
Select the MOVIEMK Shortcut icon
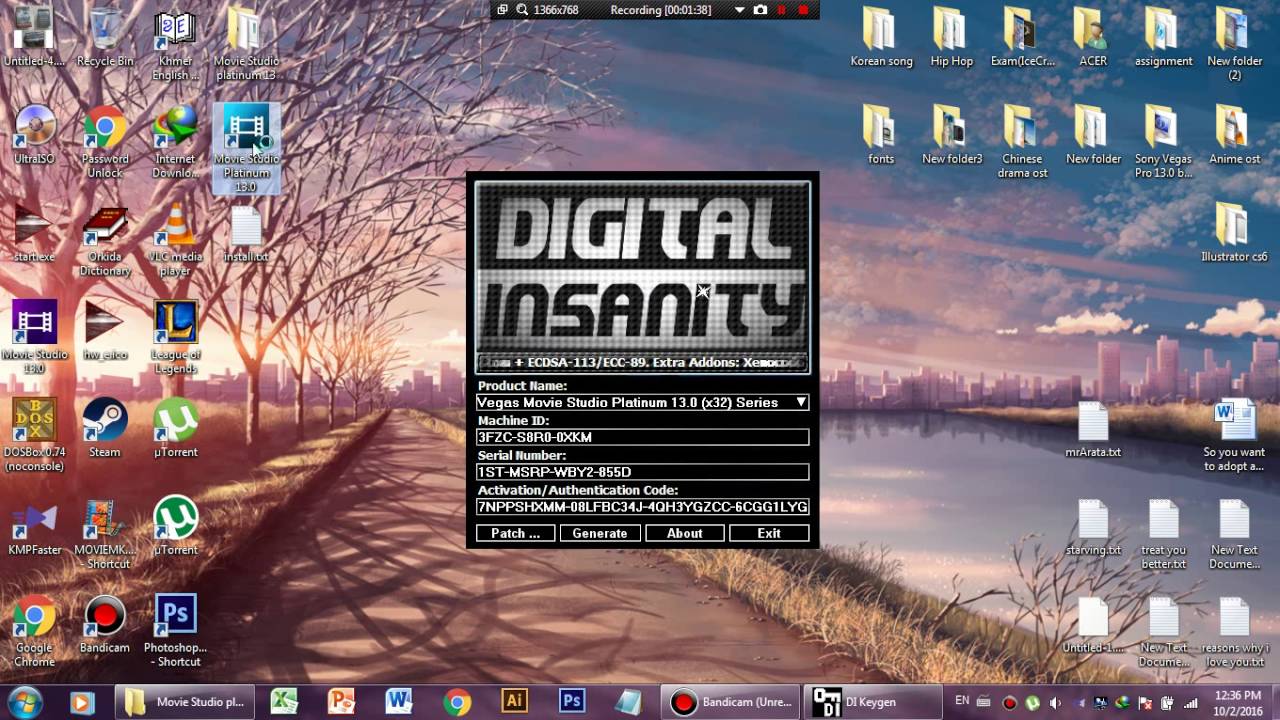(x=105, y=534)
